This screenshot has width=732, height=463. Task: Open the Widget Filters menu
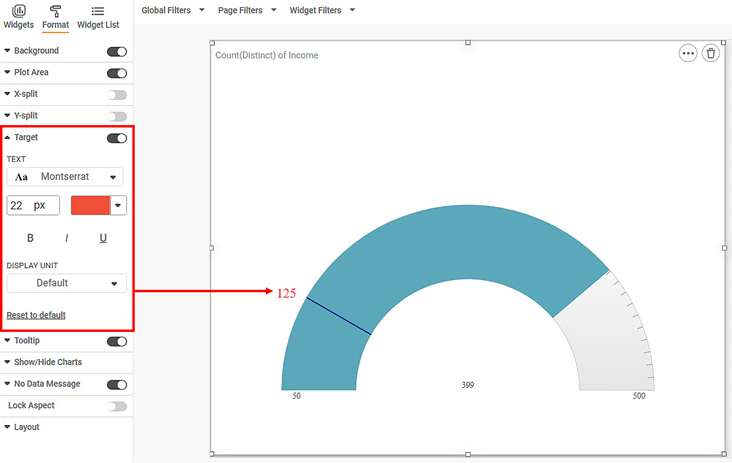coord(321,10)
